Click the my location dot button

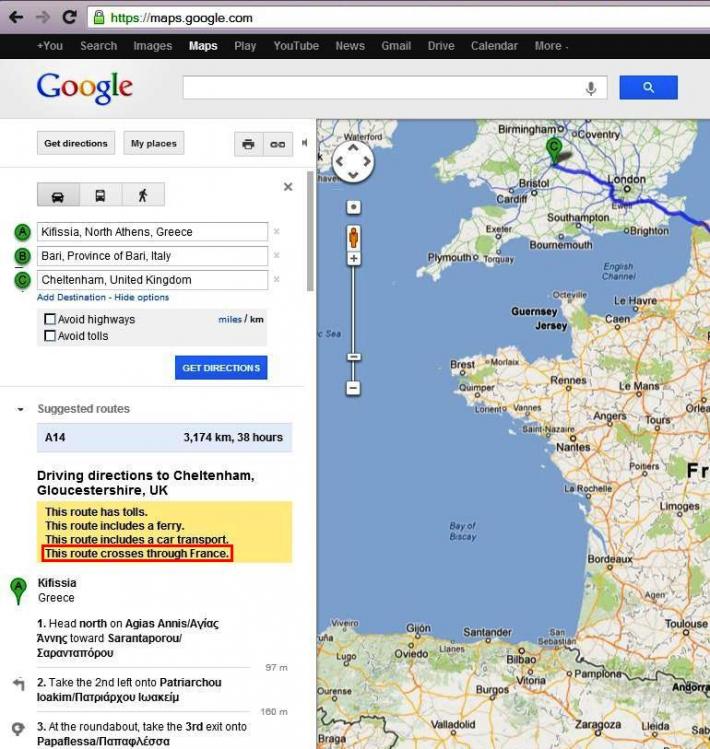[x=354, y=207]
